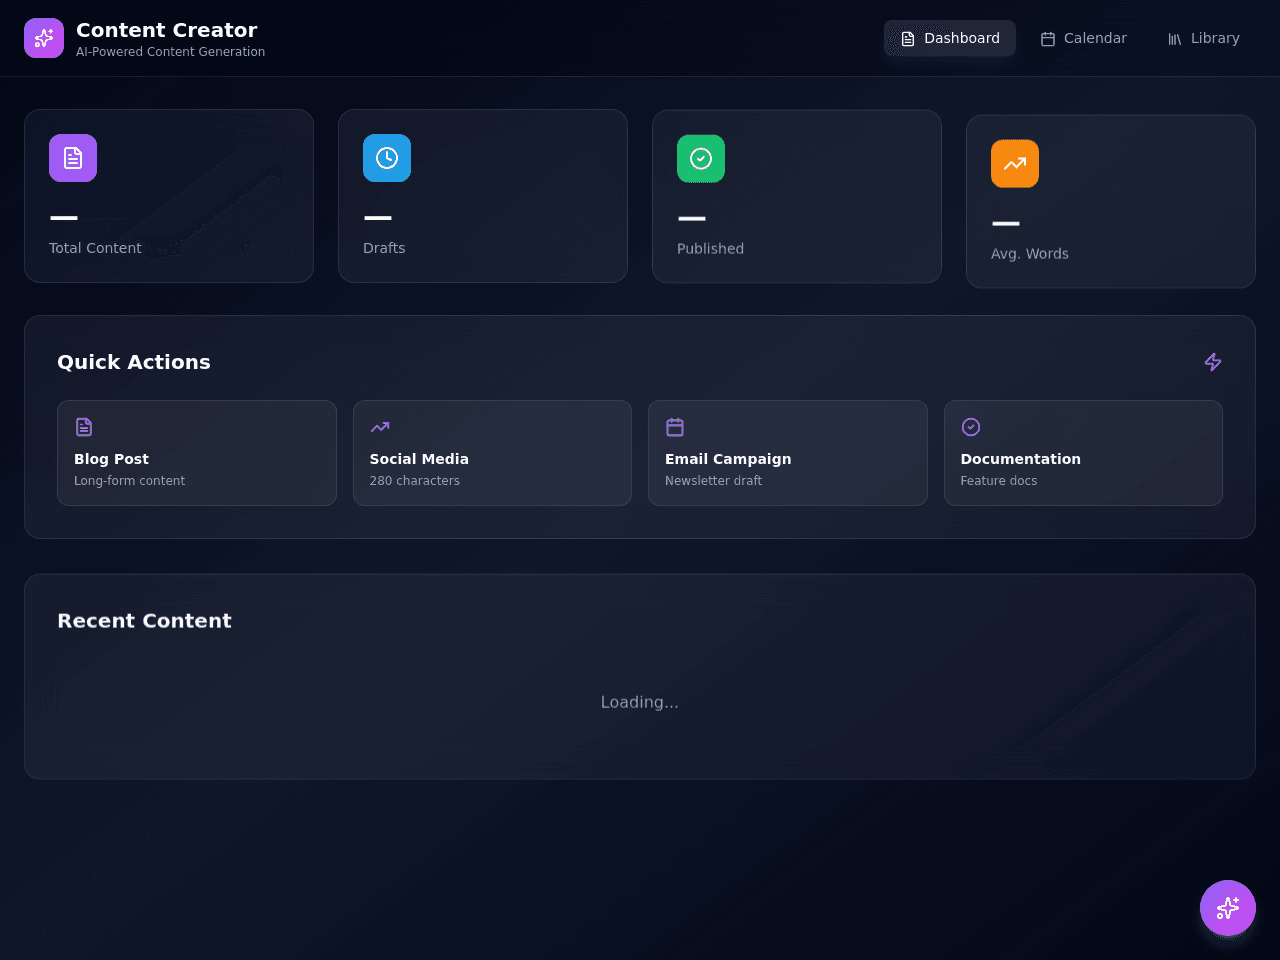Select the Documentation feature docs action

tap(1083, 453)
